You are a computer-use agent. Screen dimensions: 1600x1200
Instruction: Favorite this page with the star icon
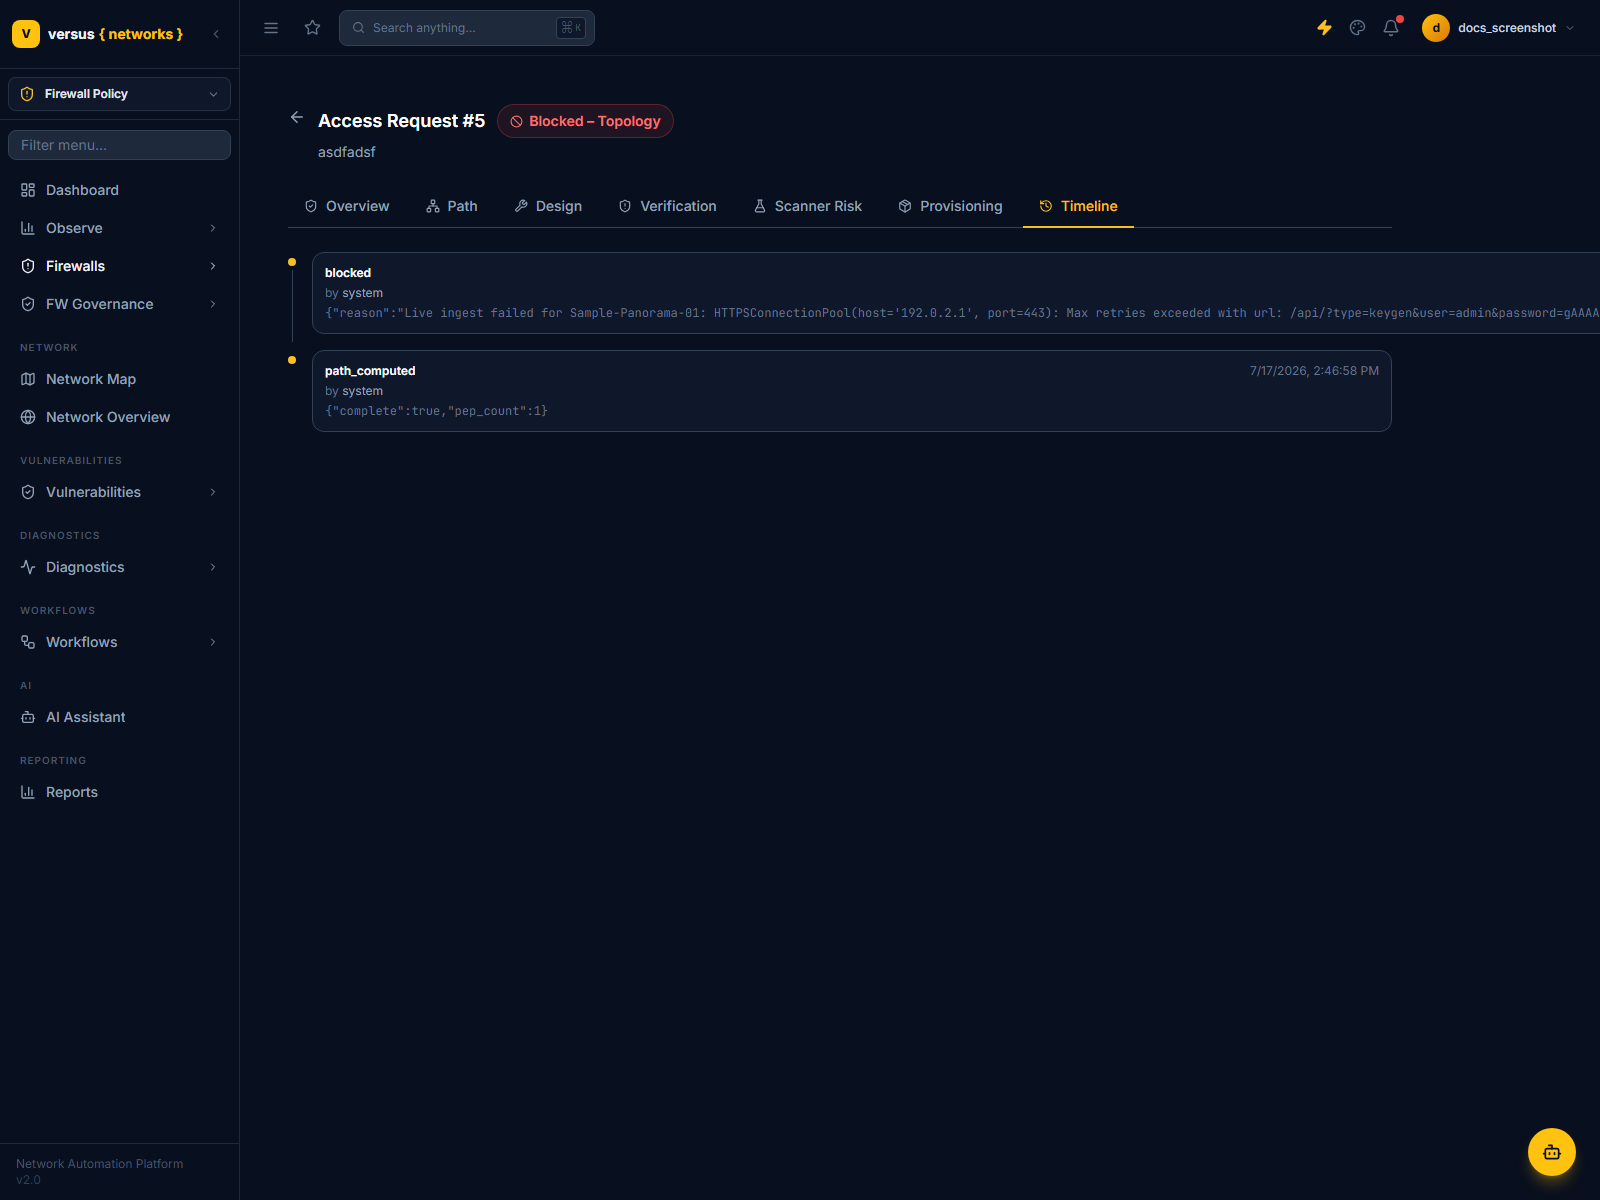point(313,28)
